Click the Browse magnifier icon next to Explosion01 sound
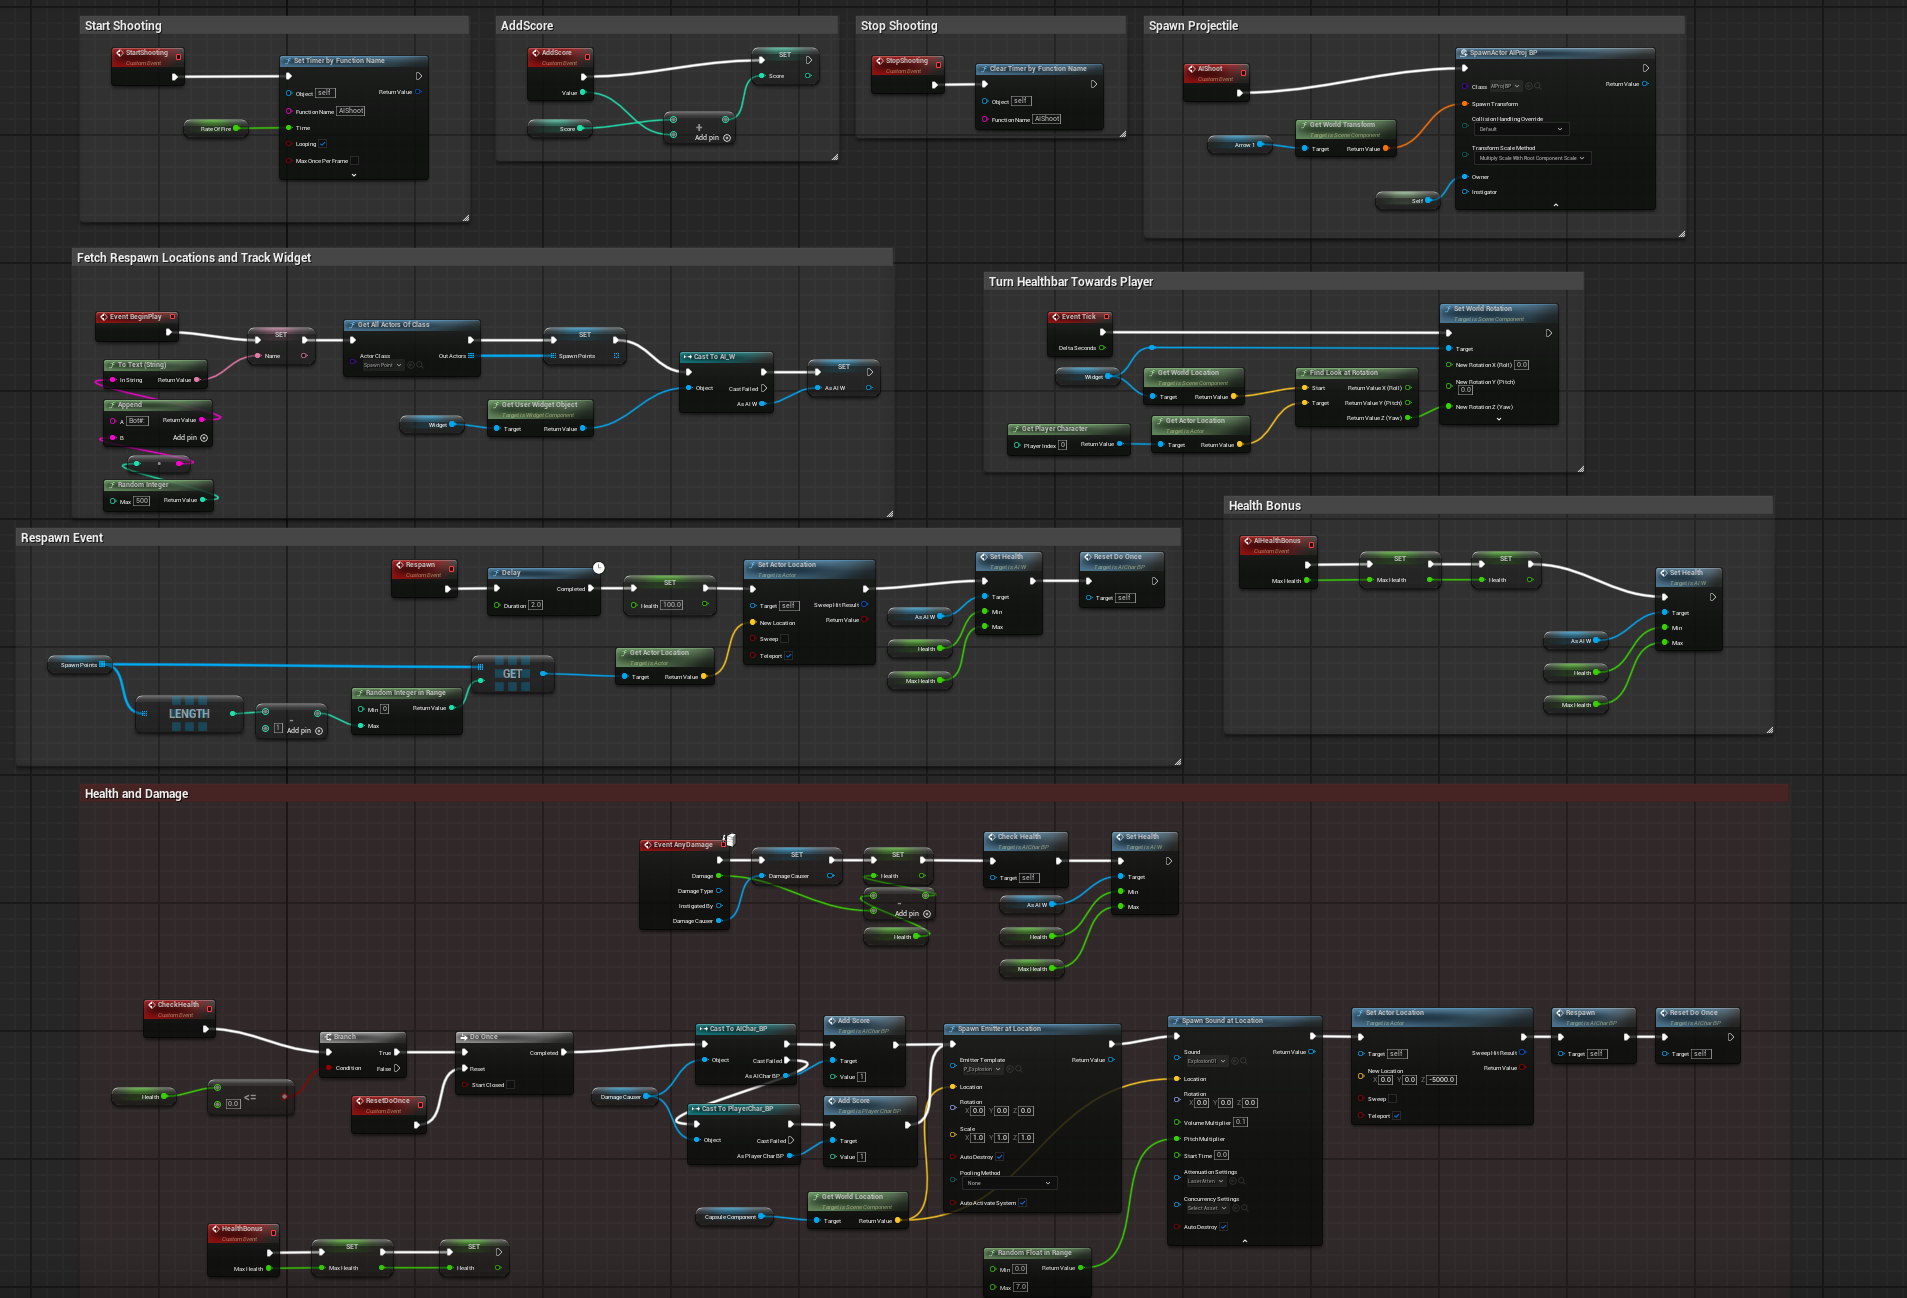This screenshot has height=1298, width=1907. tap(1243, 1061)
